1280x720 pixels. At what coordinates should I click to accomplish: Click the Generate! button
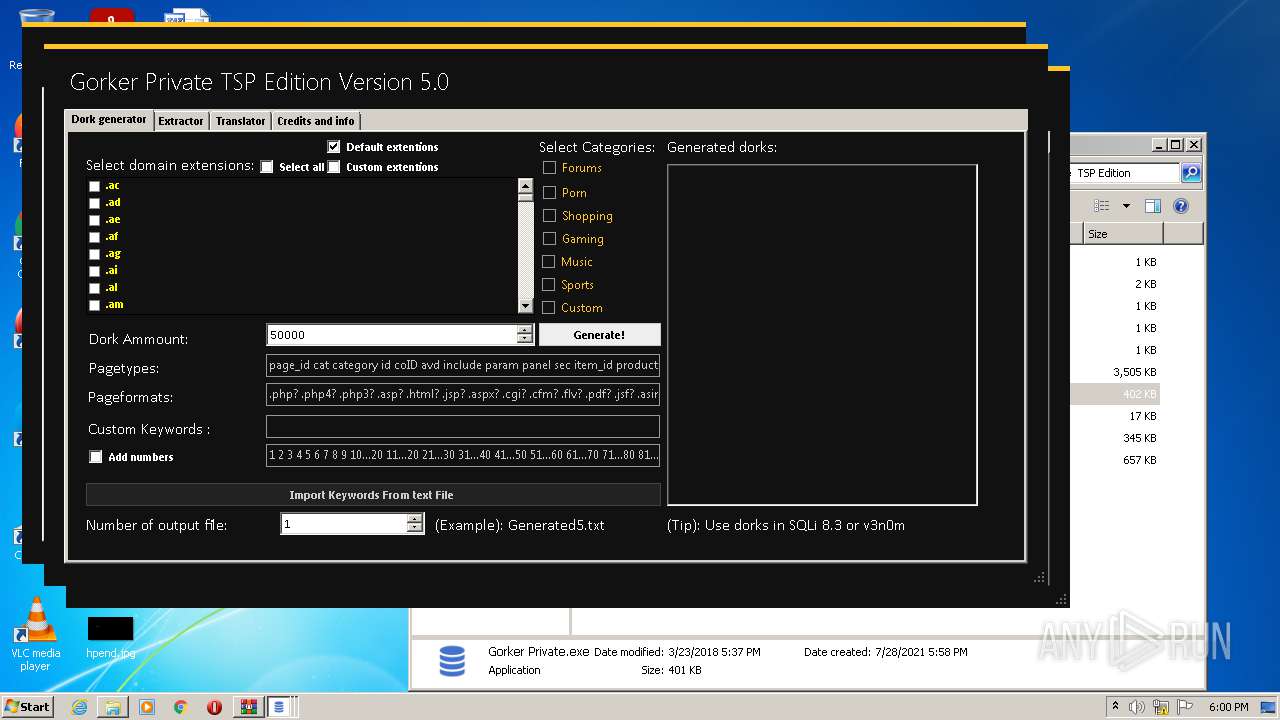599,335
